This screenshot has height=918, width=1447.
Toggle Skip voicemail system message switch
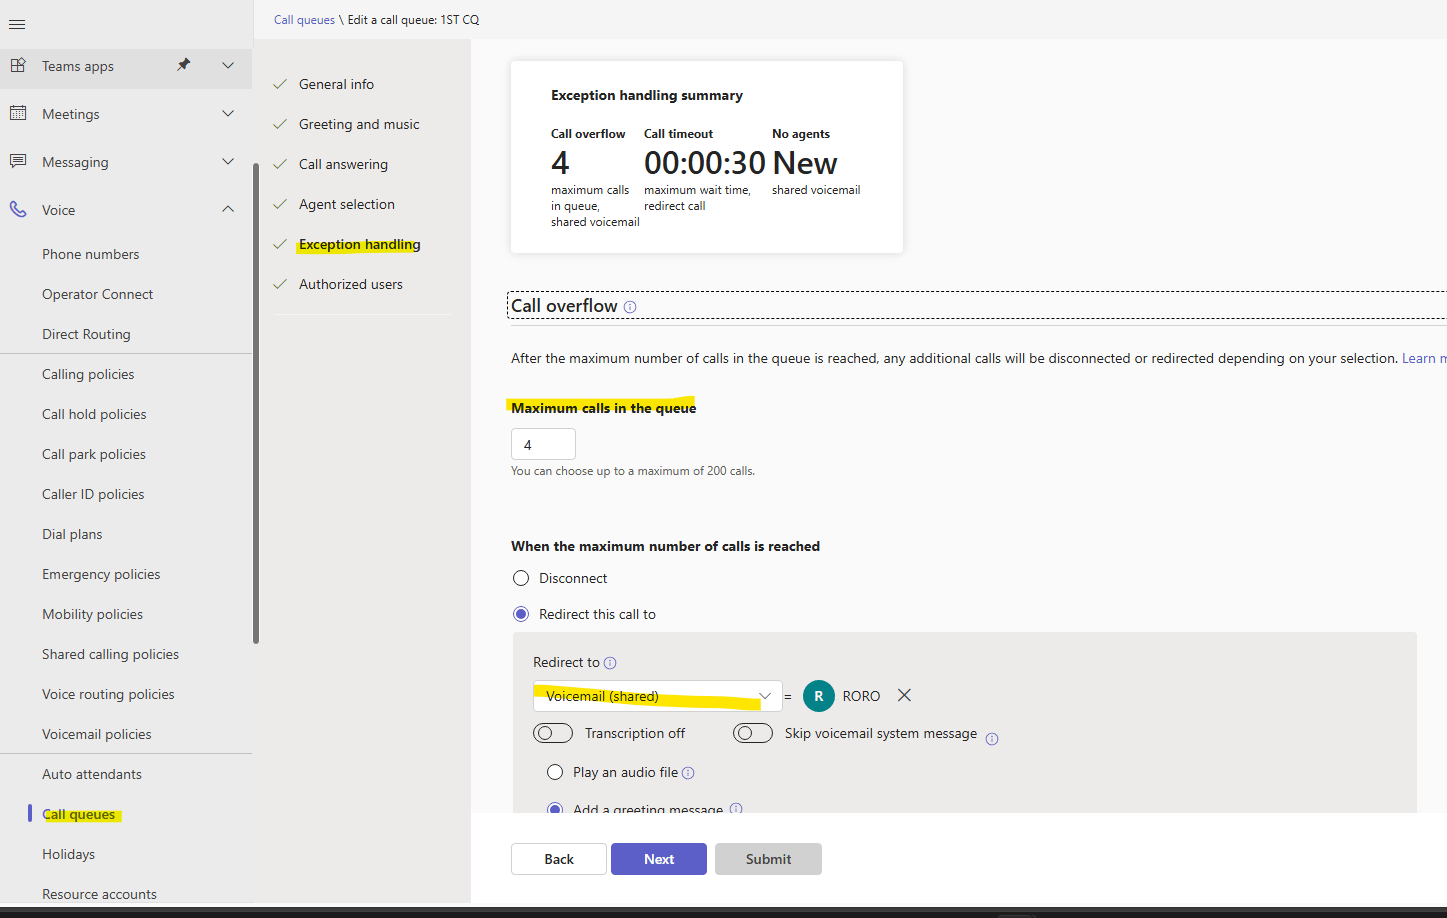pos(753,733)
